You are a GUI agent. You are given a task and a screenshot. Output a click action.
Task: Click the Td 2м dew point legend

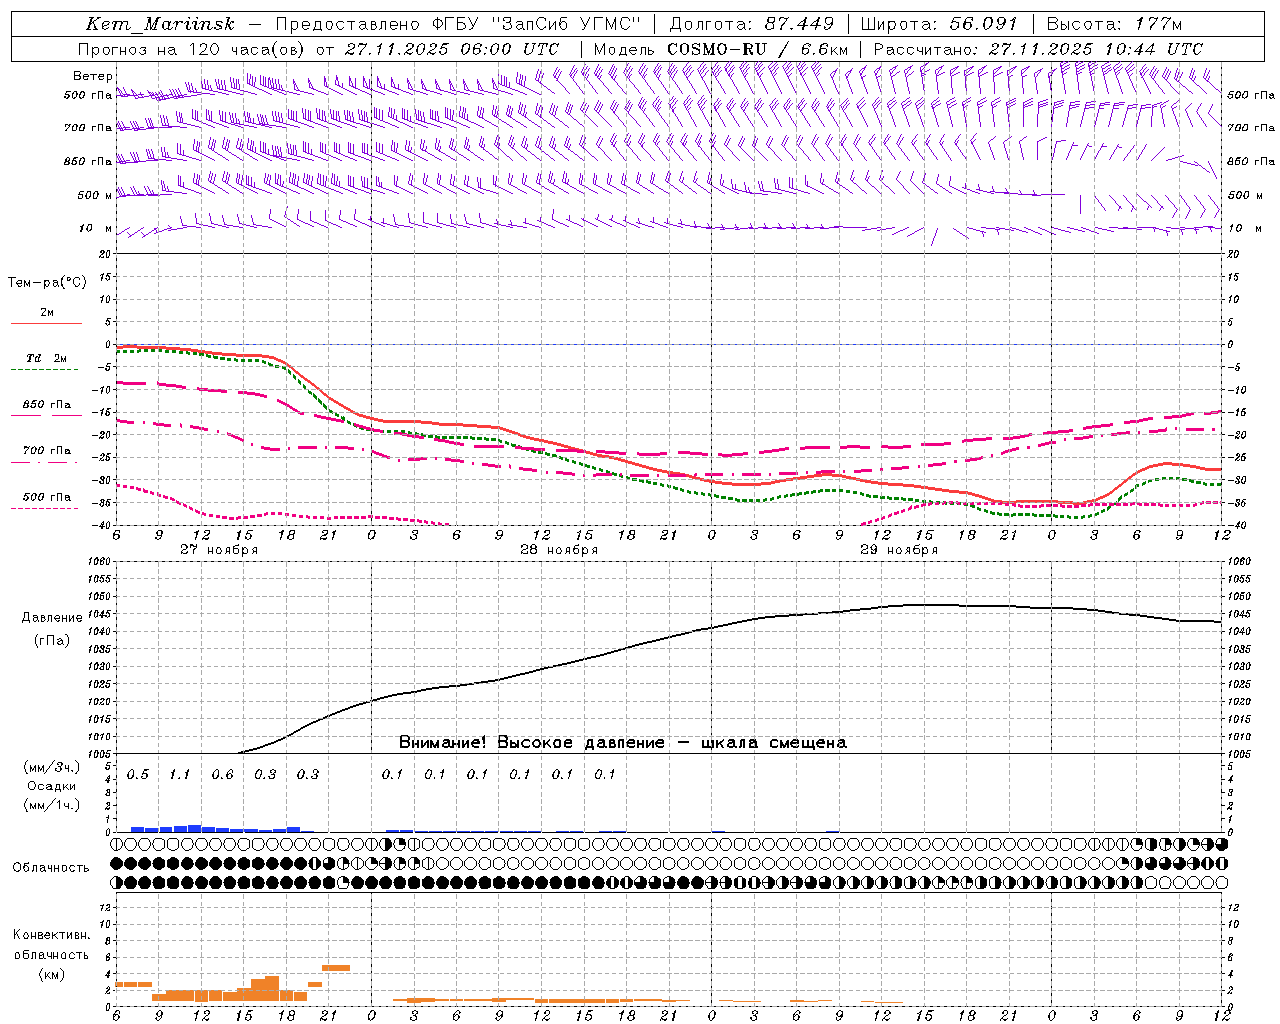click(x=46, y=359)
